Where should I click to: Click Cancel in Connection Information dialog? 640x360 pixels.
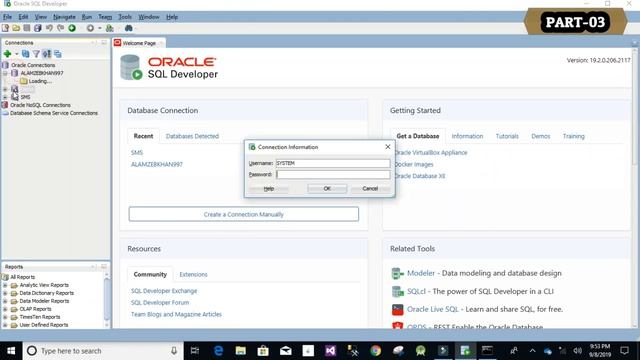coord(370,189)
